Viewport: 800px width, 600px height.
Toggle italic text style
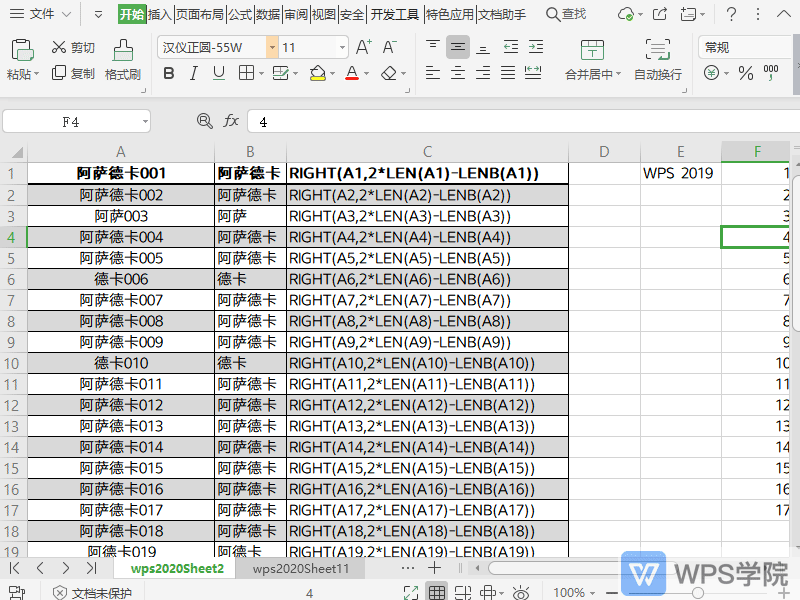tap(192, 73)
